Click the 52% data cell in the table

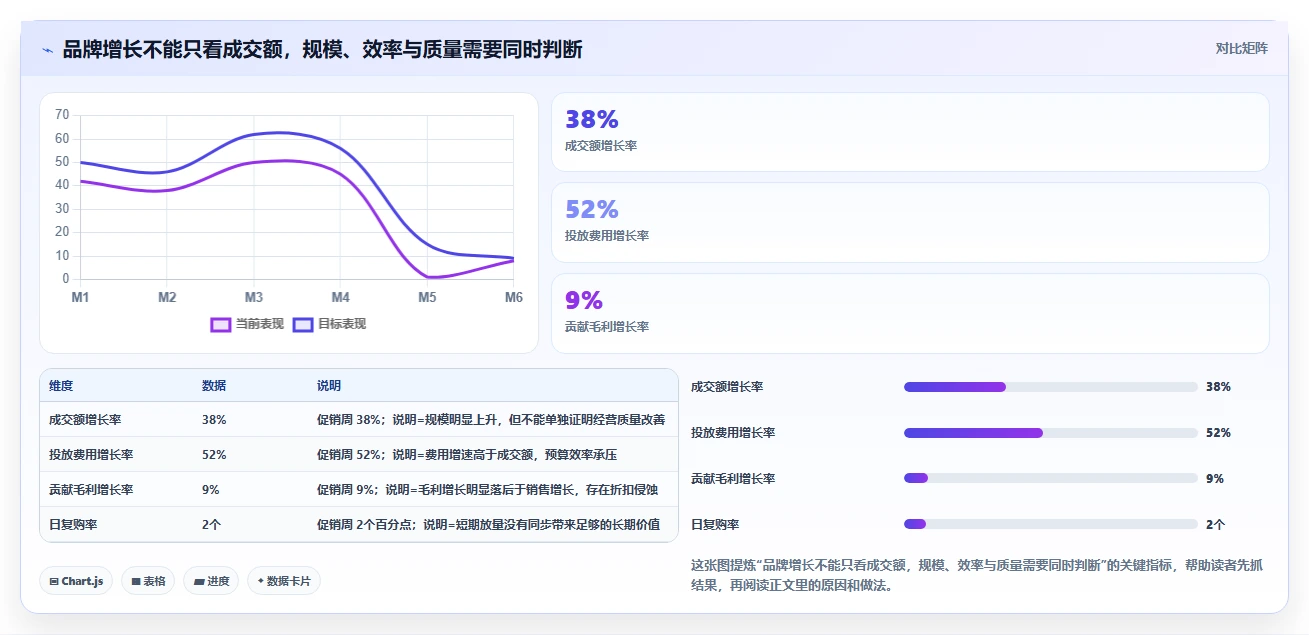coord(214,455)
